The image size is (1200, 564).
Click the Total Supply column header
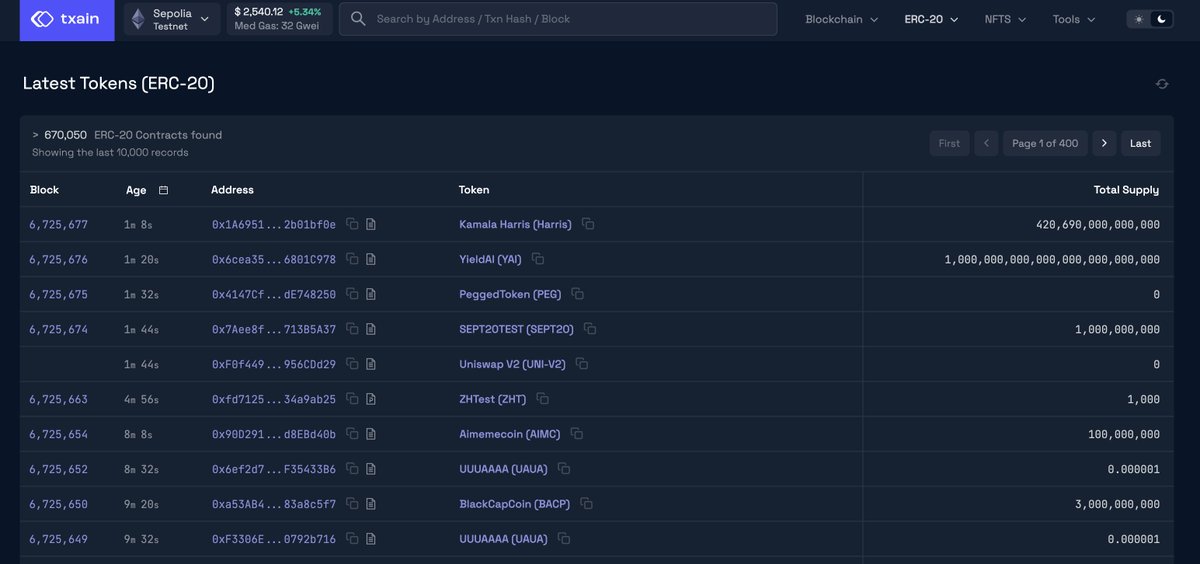pos(1126,190)
